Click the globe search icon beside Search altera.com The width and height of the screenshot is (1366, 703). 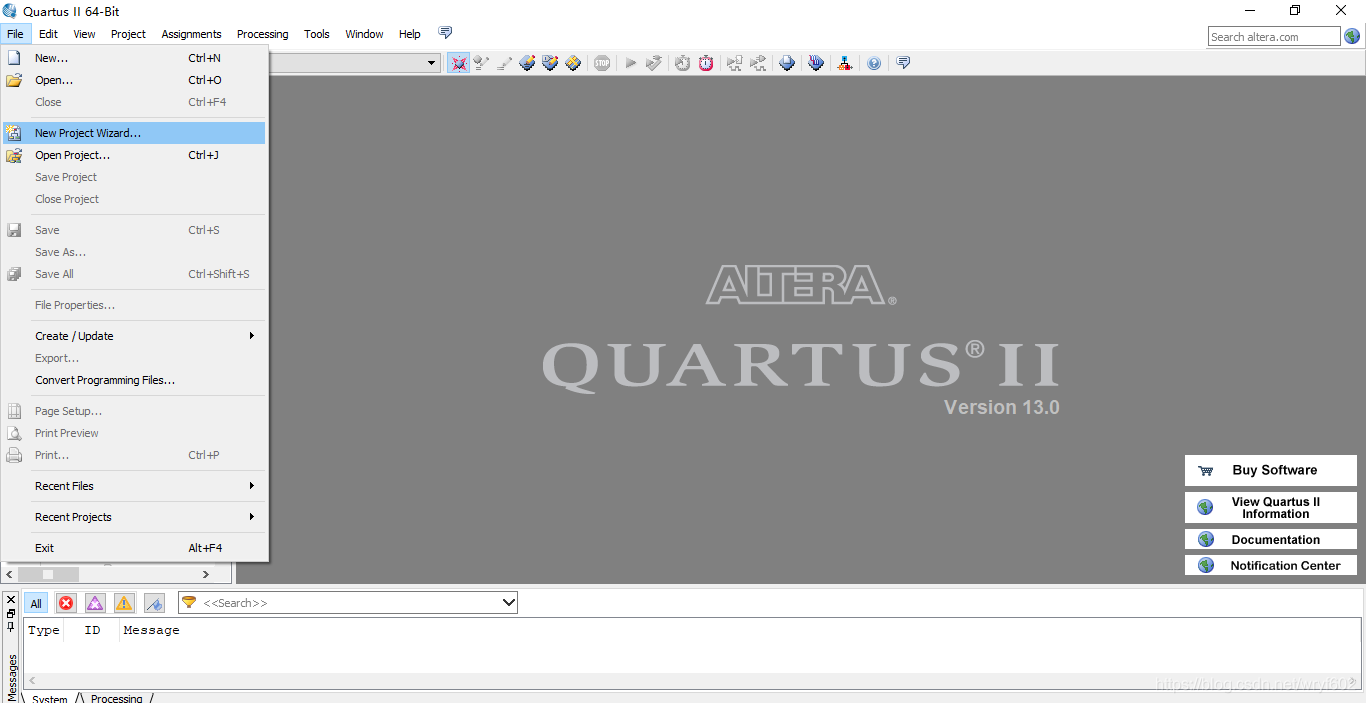1352,36
